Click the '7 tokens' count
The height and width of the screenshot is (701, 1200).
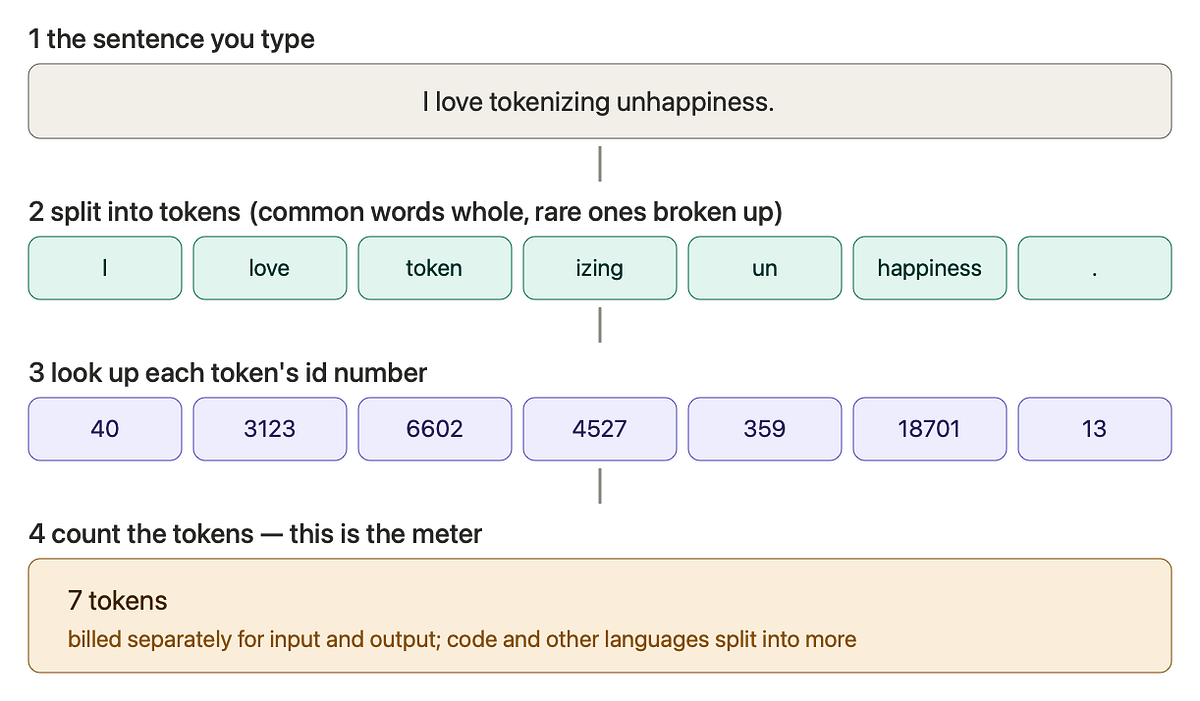118,601
